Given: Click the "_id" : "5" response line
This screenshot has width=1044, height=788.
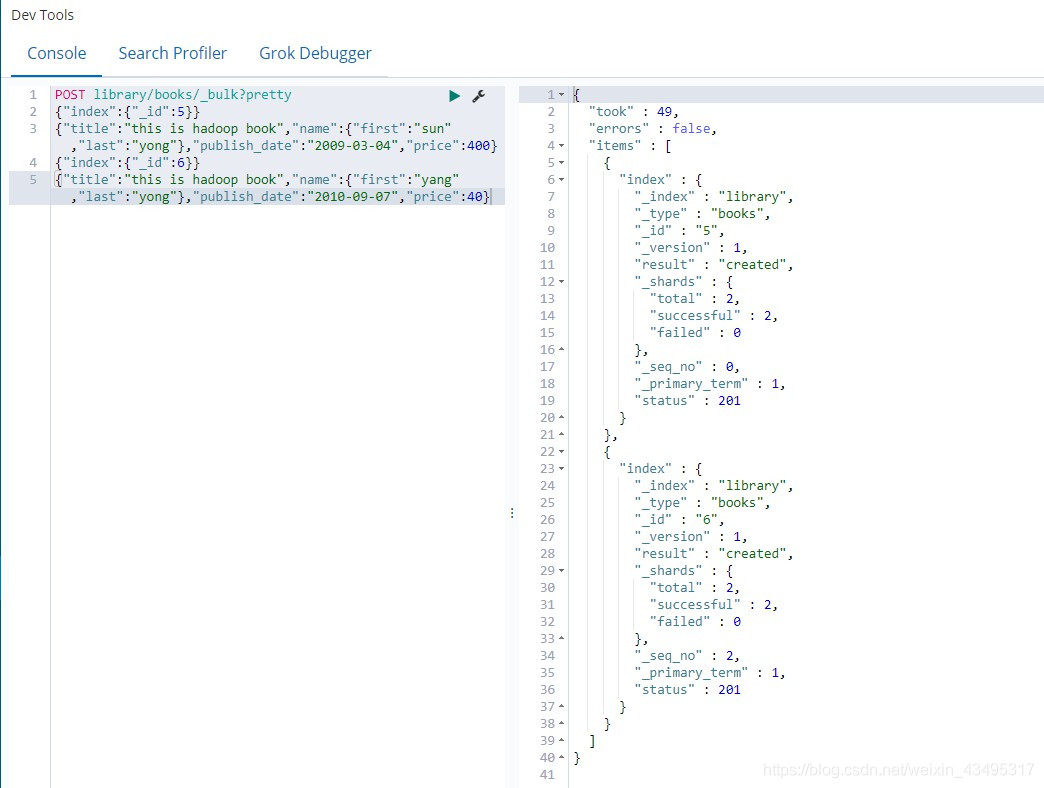Looking at the screenshot, I should 679,230.
